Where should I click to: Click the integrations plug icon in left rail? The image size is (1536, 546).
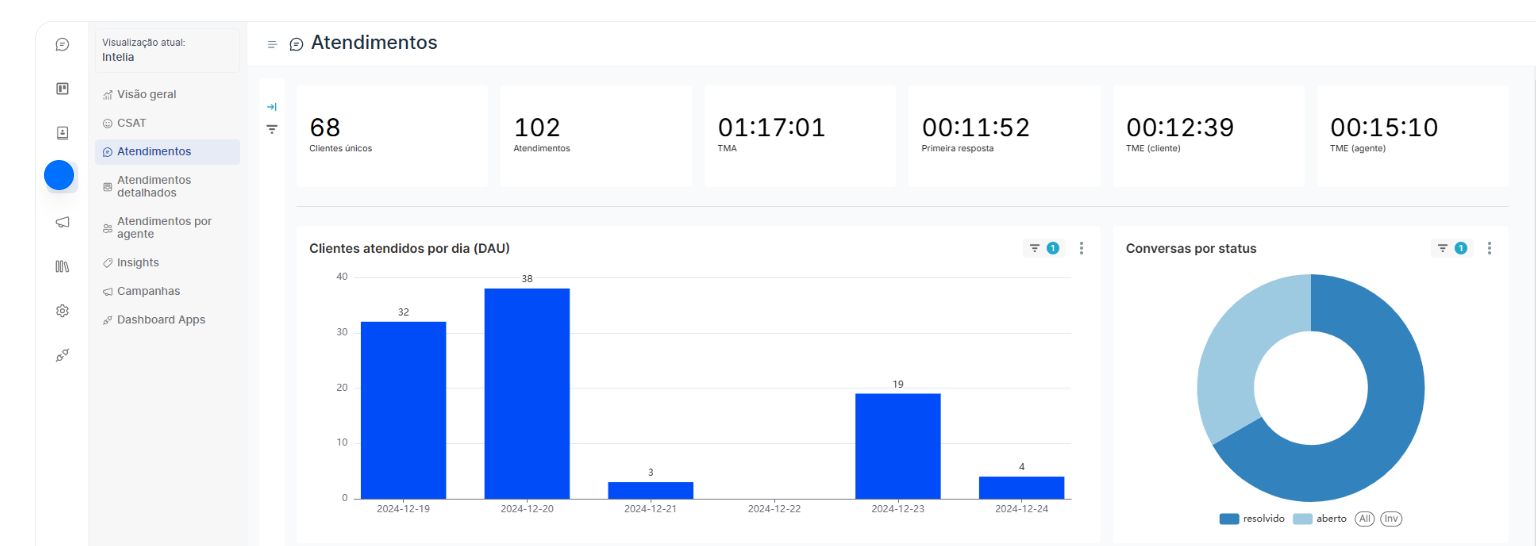(62, 355)
